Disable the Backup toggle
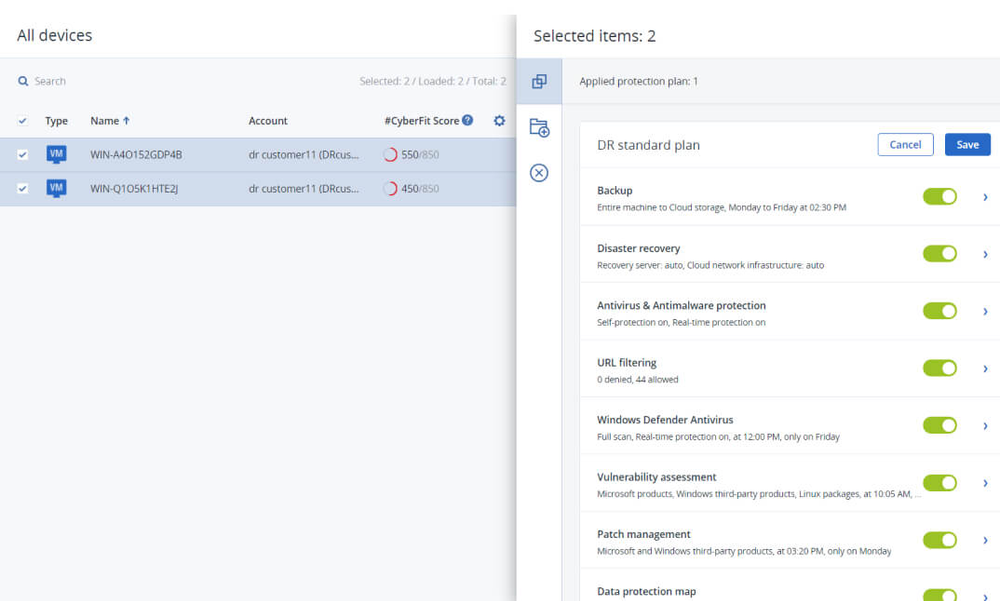Image resolution: width=1000 pixels, height=601 pixels. 940,196
